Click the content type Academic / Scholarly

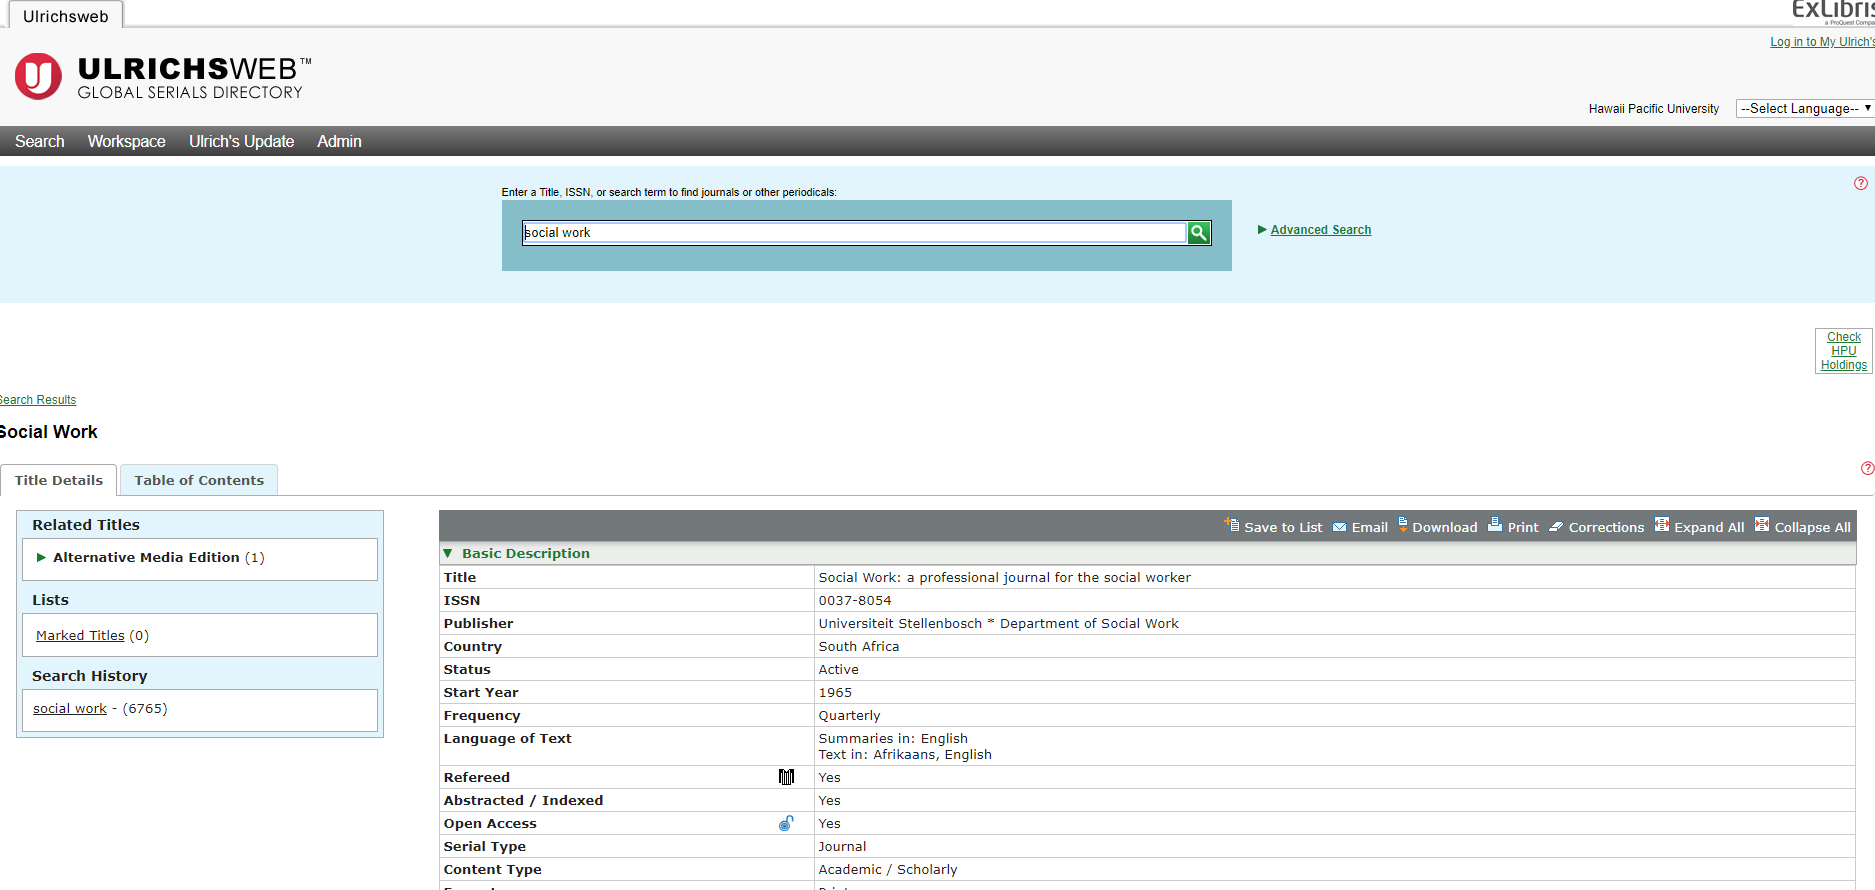coord(888,869)
